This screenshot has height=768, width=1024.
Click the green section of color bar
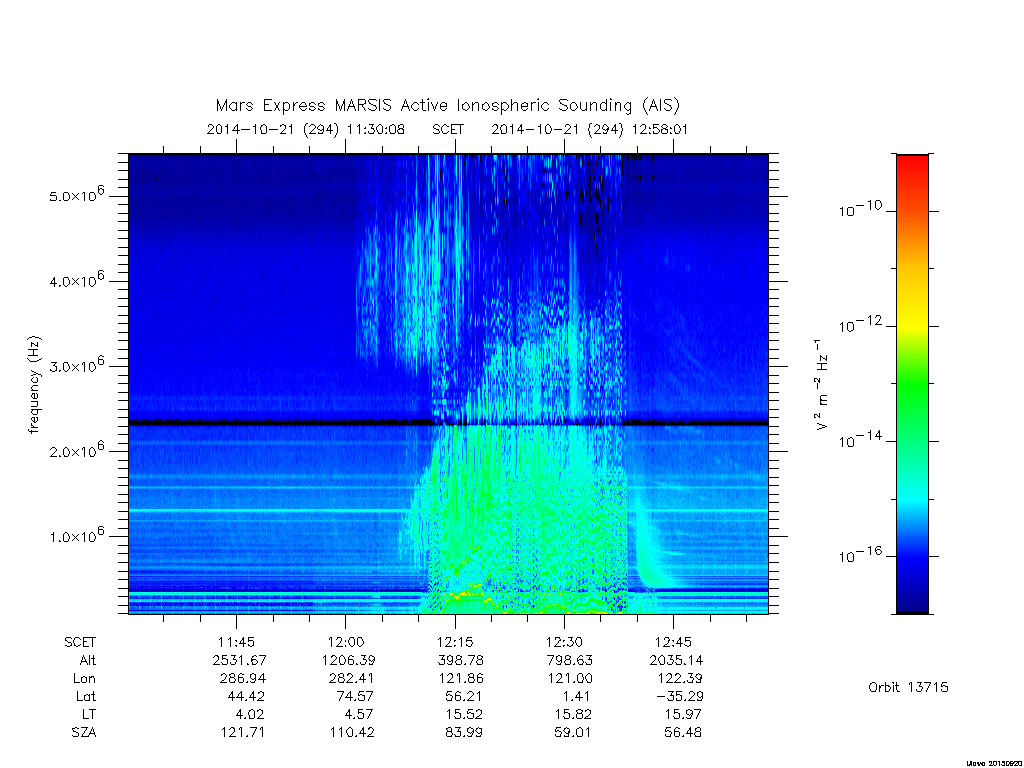coord(912,385)
